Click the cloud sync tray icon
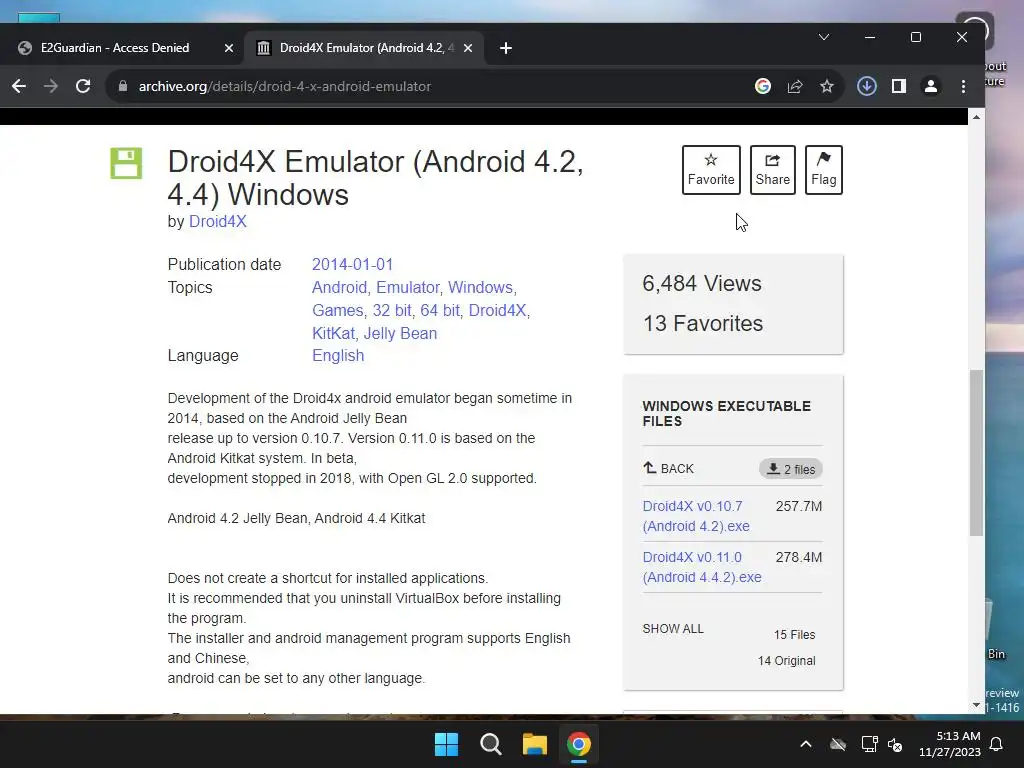 coord(838,744)
